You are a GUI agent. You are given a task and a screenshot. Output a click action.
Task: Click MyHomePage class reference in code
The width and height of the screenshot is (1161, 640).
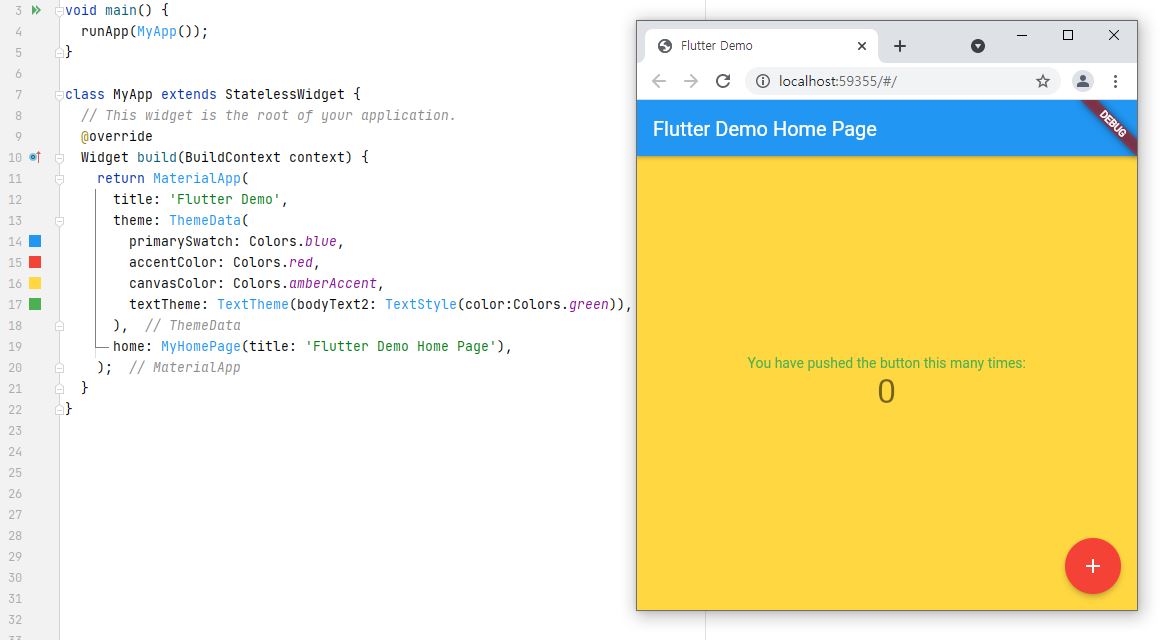click(x=201, y=347)
